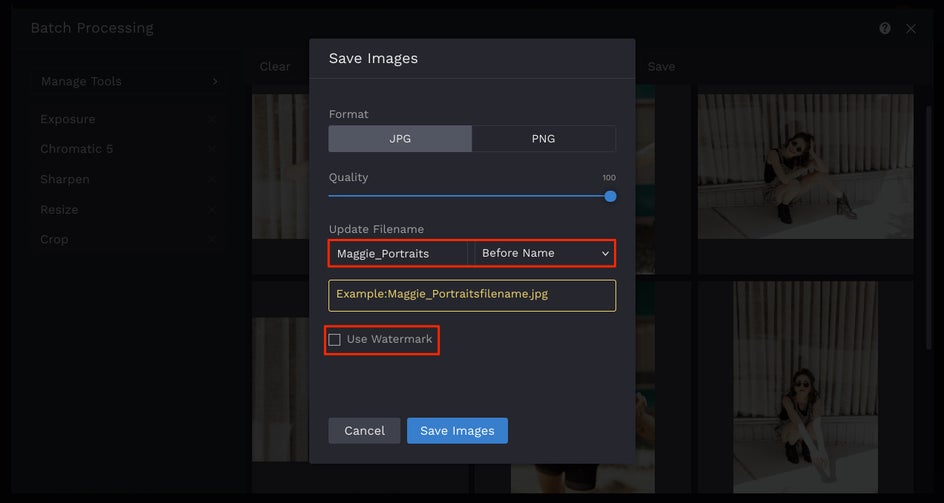Select PNG format
The width and height of the screenshot is (944, 503).
(543, 139)
